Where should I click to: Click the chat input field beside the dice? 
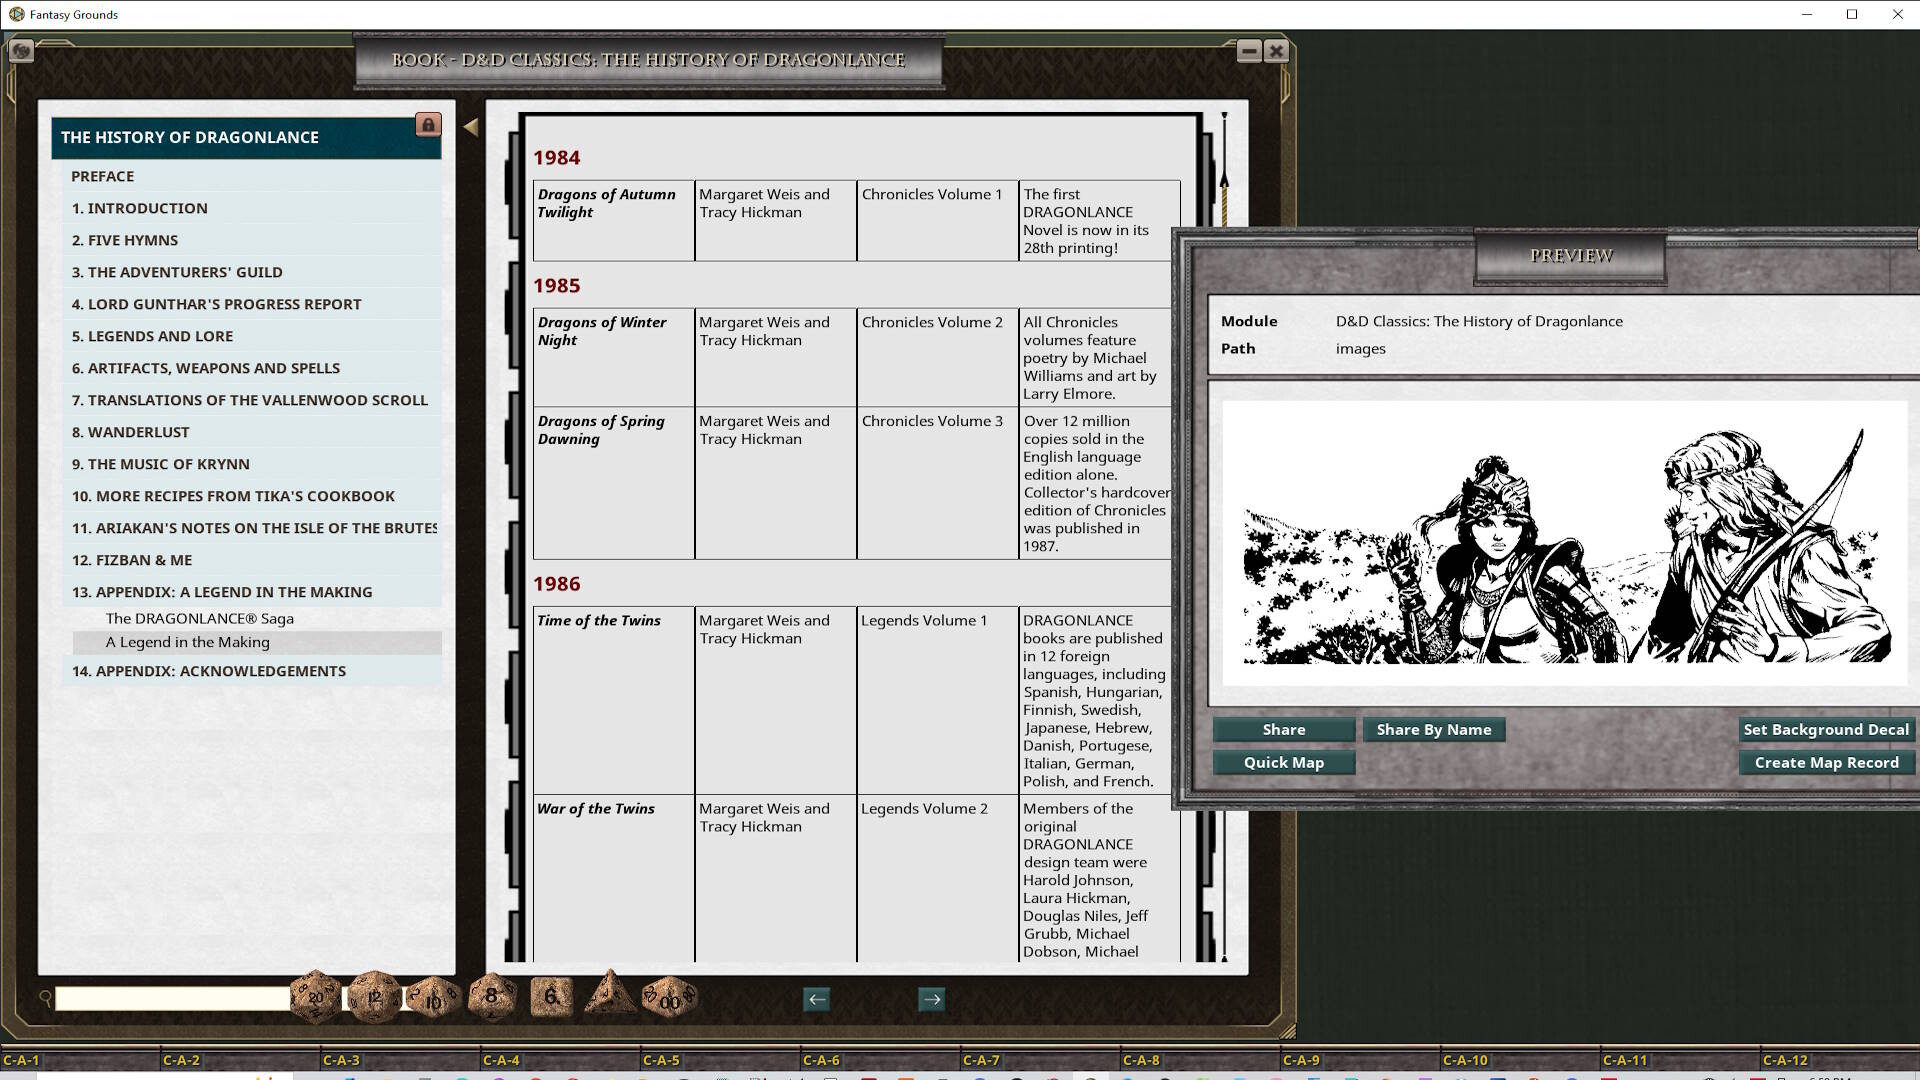pos(172,998)
